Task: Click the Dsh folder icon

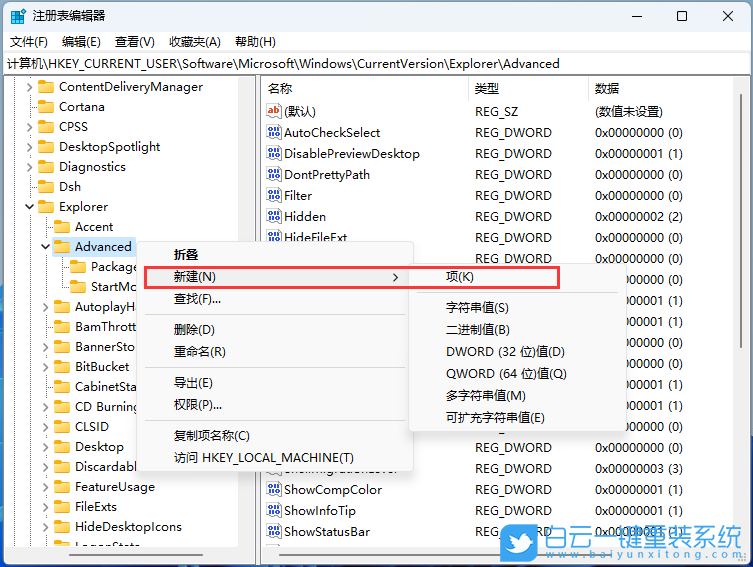Action: (46, 187)
